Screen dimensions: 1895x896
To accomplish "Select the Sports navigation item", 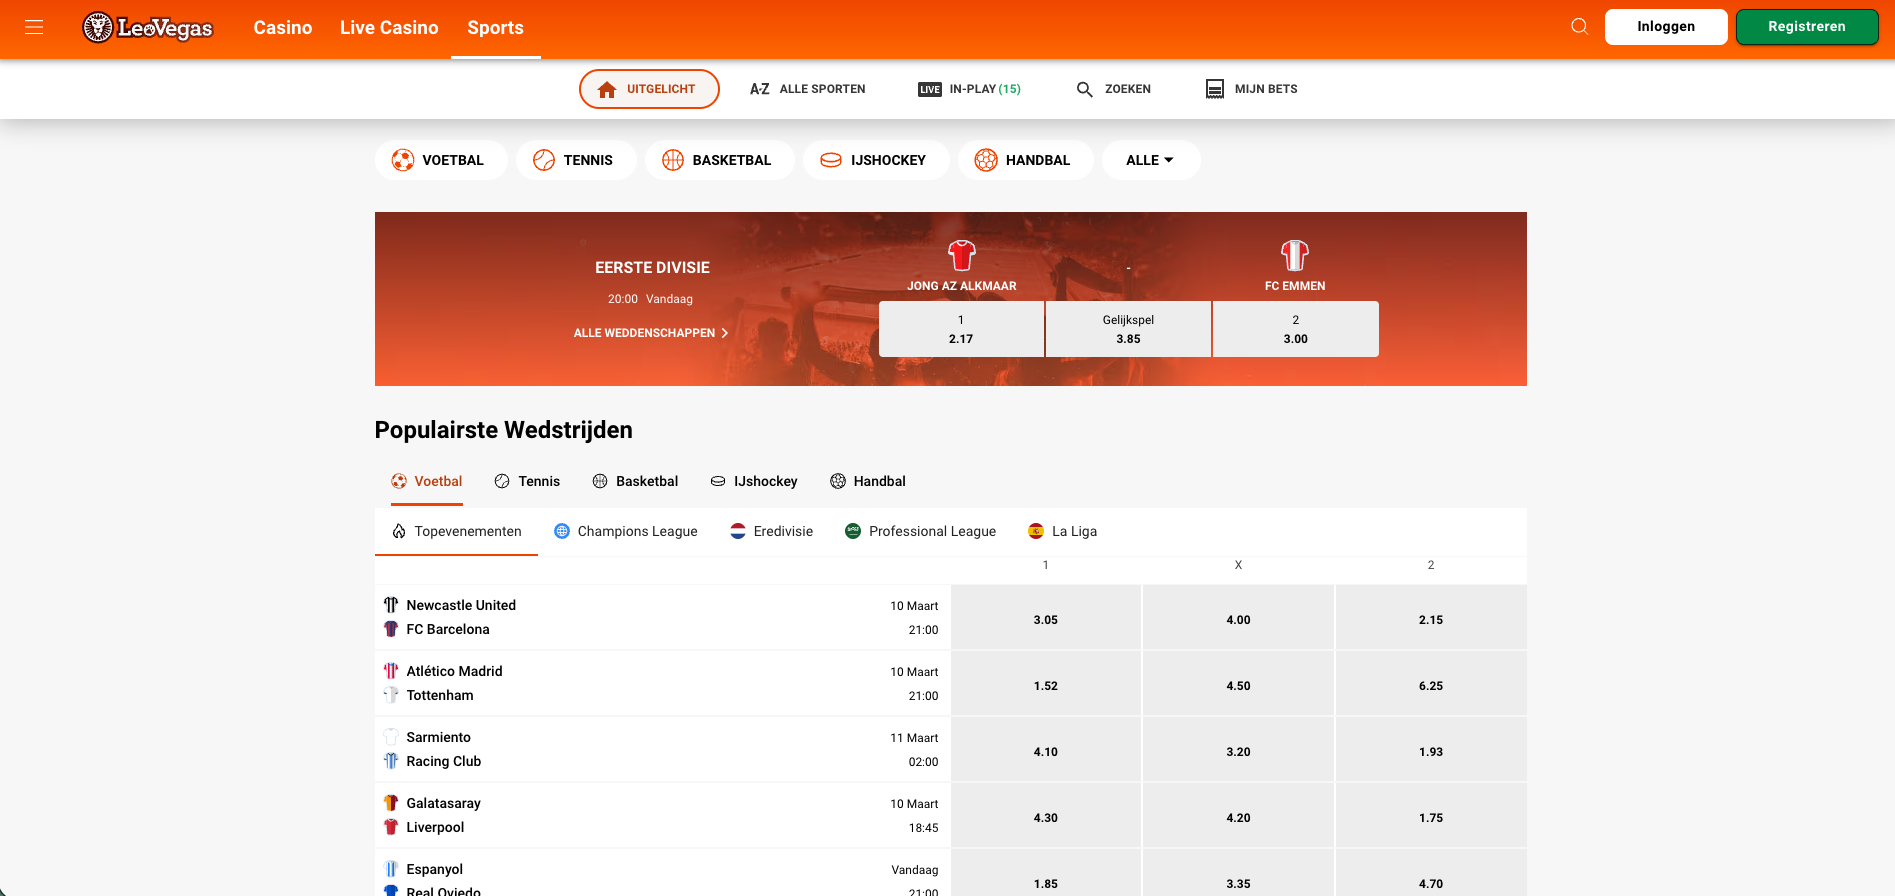I will [495, 28].
